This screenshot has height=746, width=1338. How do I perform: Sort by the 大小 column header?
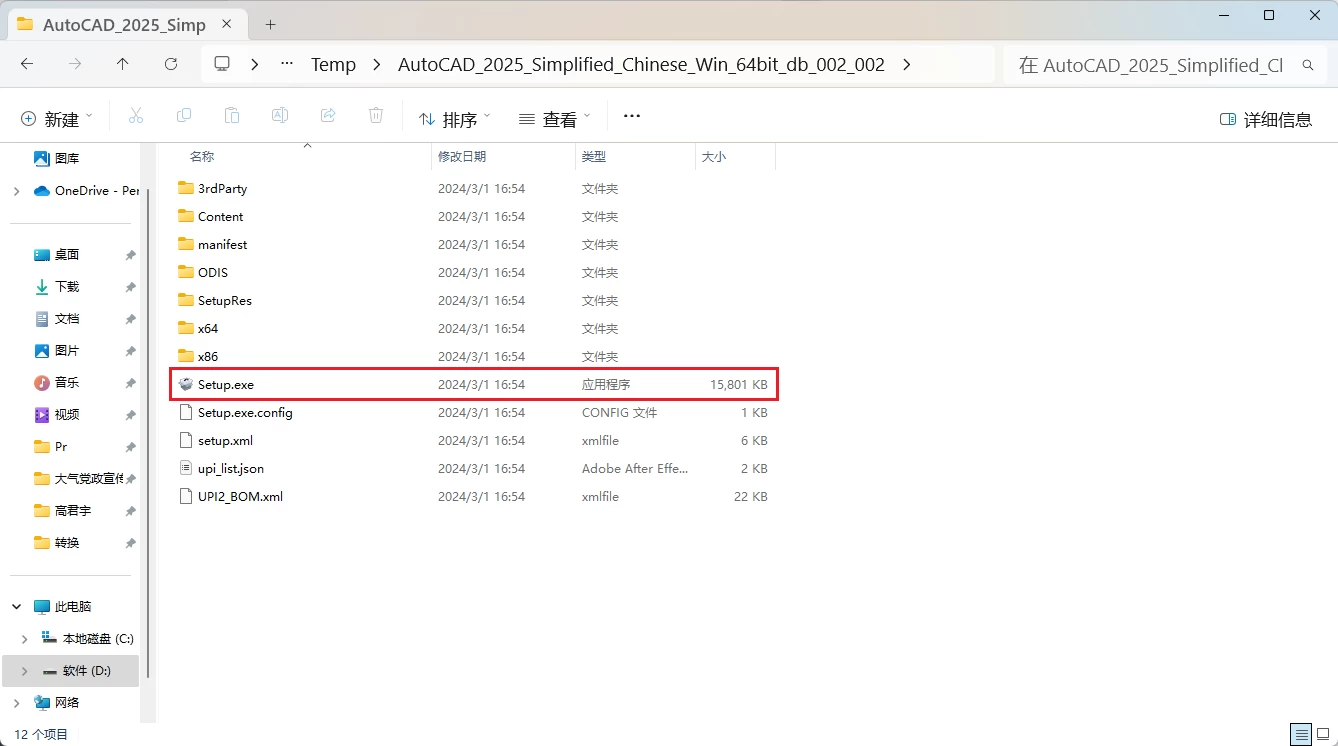click(x=714, y=157)
